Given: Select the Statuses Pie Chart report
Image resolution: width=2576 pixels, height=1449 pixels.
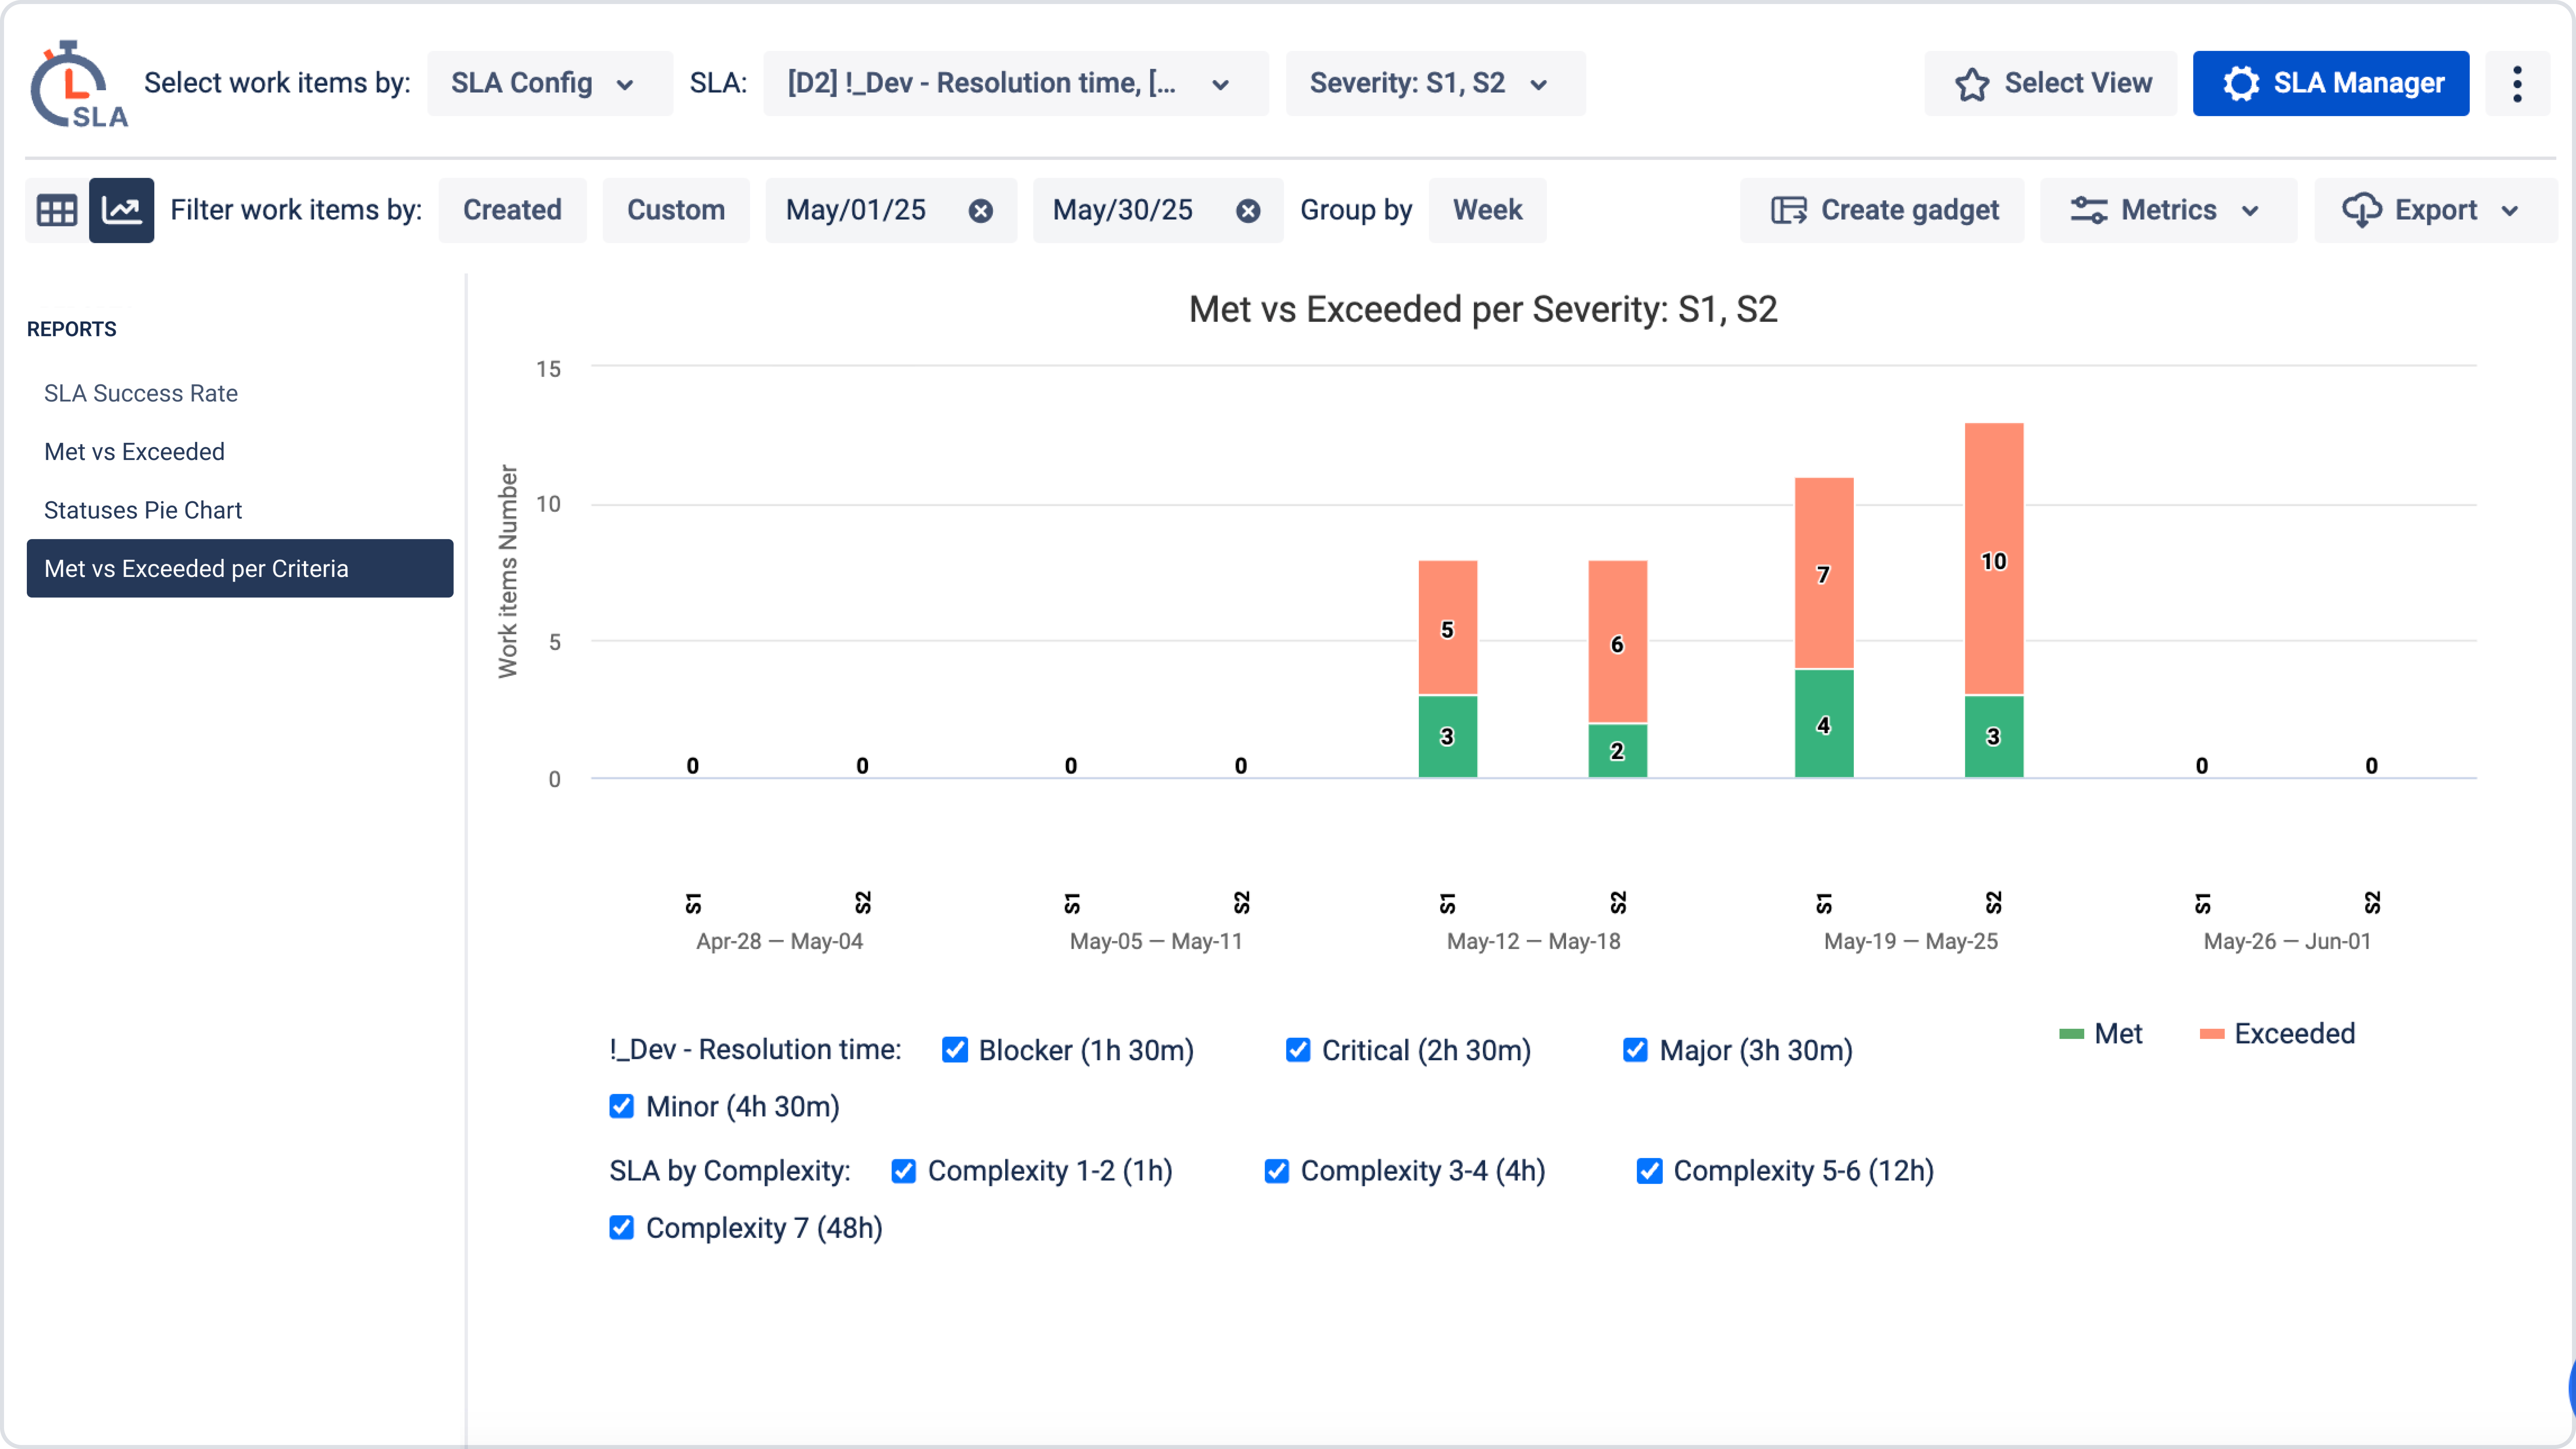Looking at the screenshot, I should pos(143,510).
